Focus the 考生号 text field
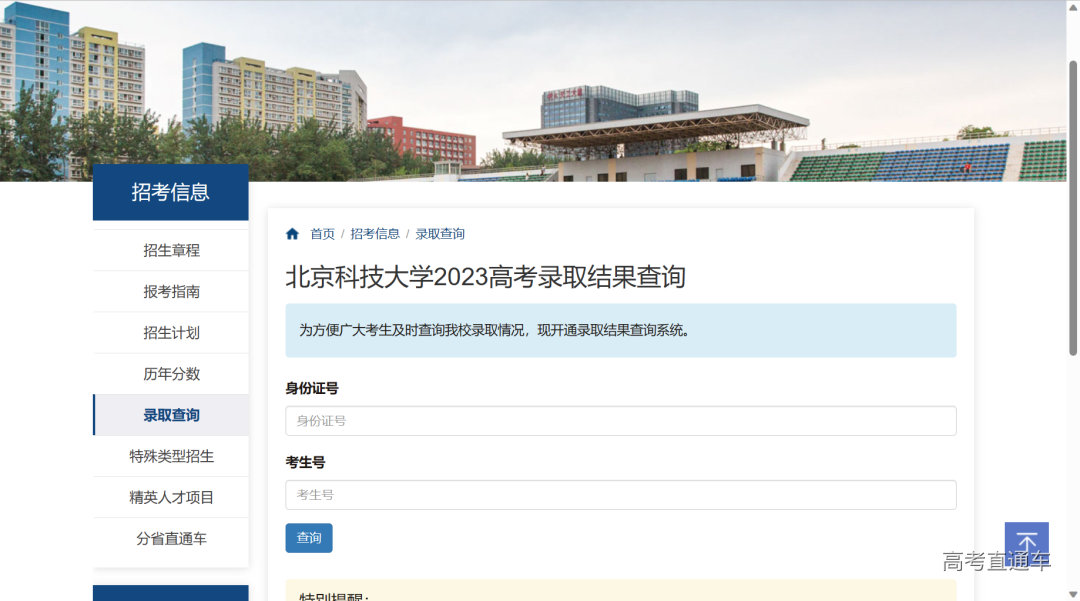The image size is (1080, 601). [x=620, y=494]
